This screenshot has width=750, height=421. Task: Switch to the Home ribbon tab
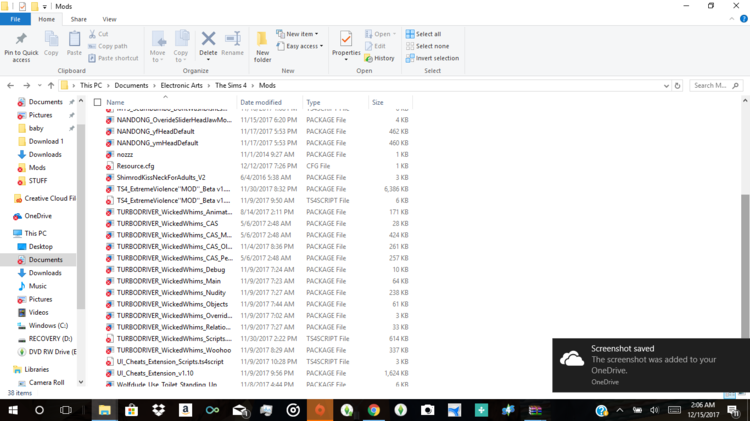[x=46, y=19]
